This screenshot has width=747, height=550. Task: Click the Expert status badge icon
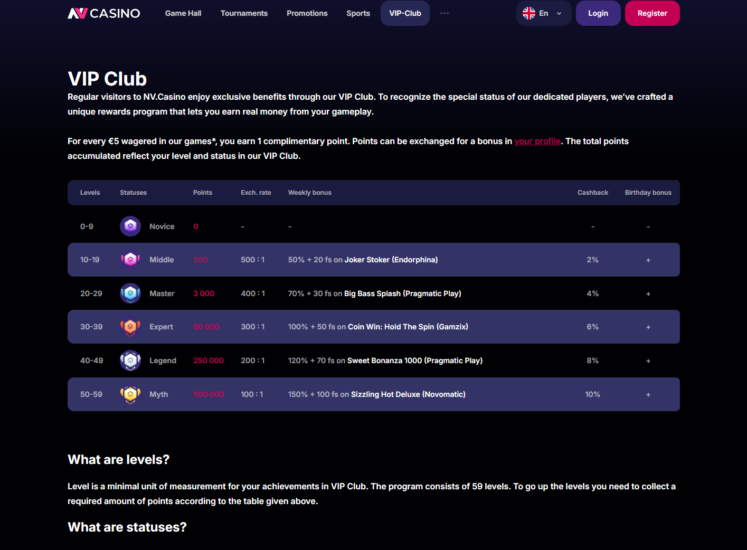(x=130, y=327)
